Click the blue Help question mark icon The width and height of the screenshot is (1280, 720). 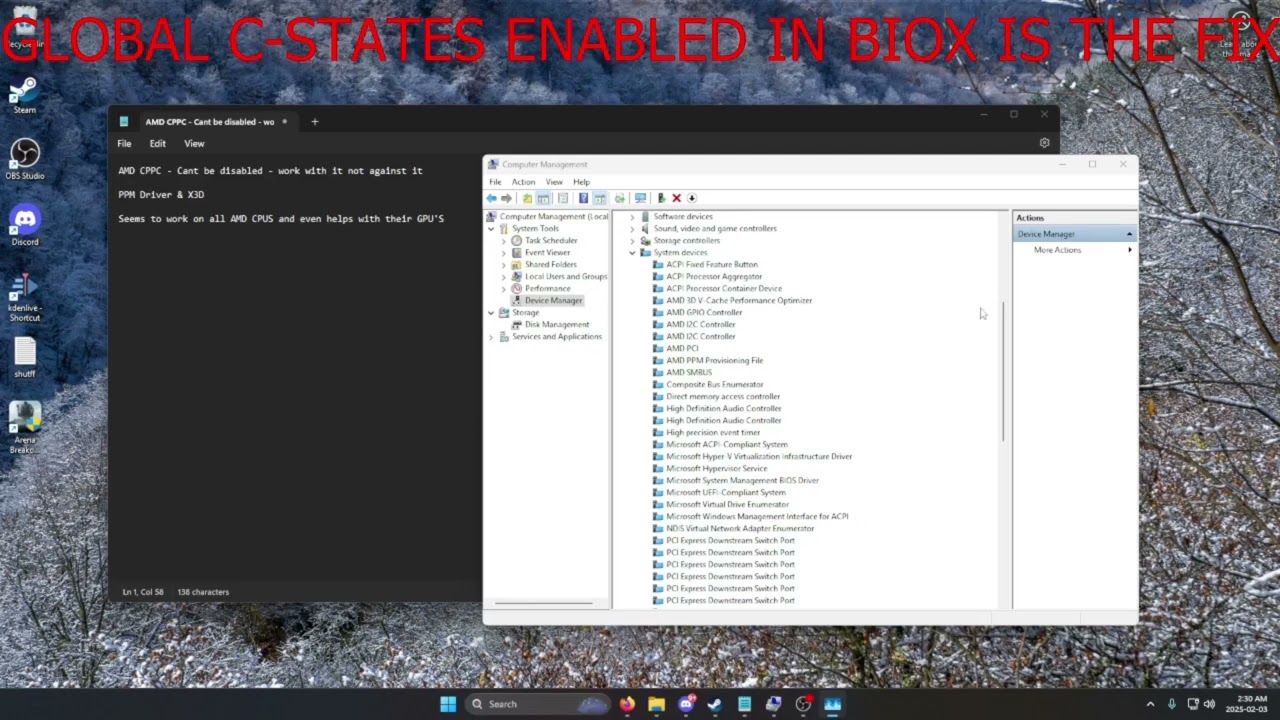(583, 198)
